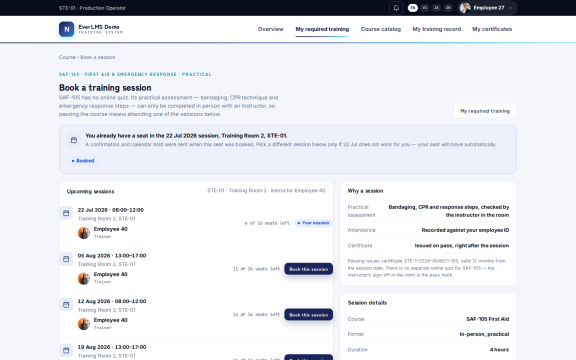
Task: Click the 6 of 16 seats left text
Action: (x=267, y=223)
